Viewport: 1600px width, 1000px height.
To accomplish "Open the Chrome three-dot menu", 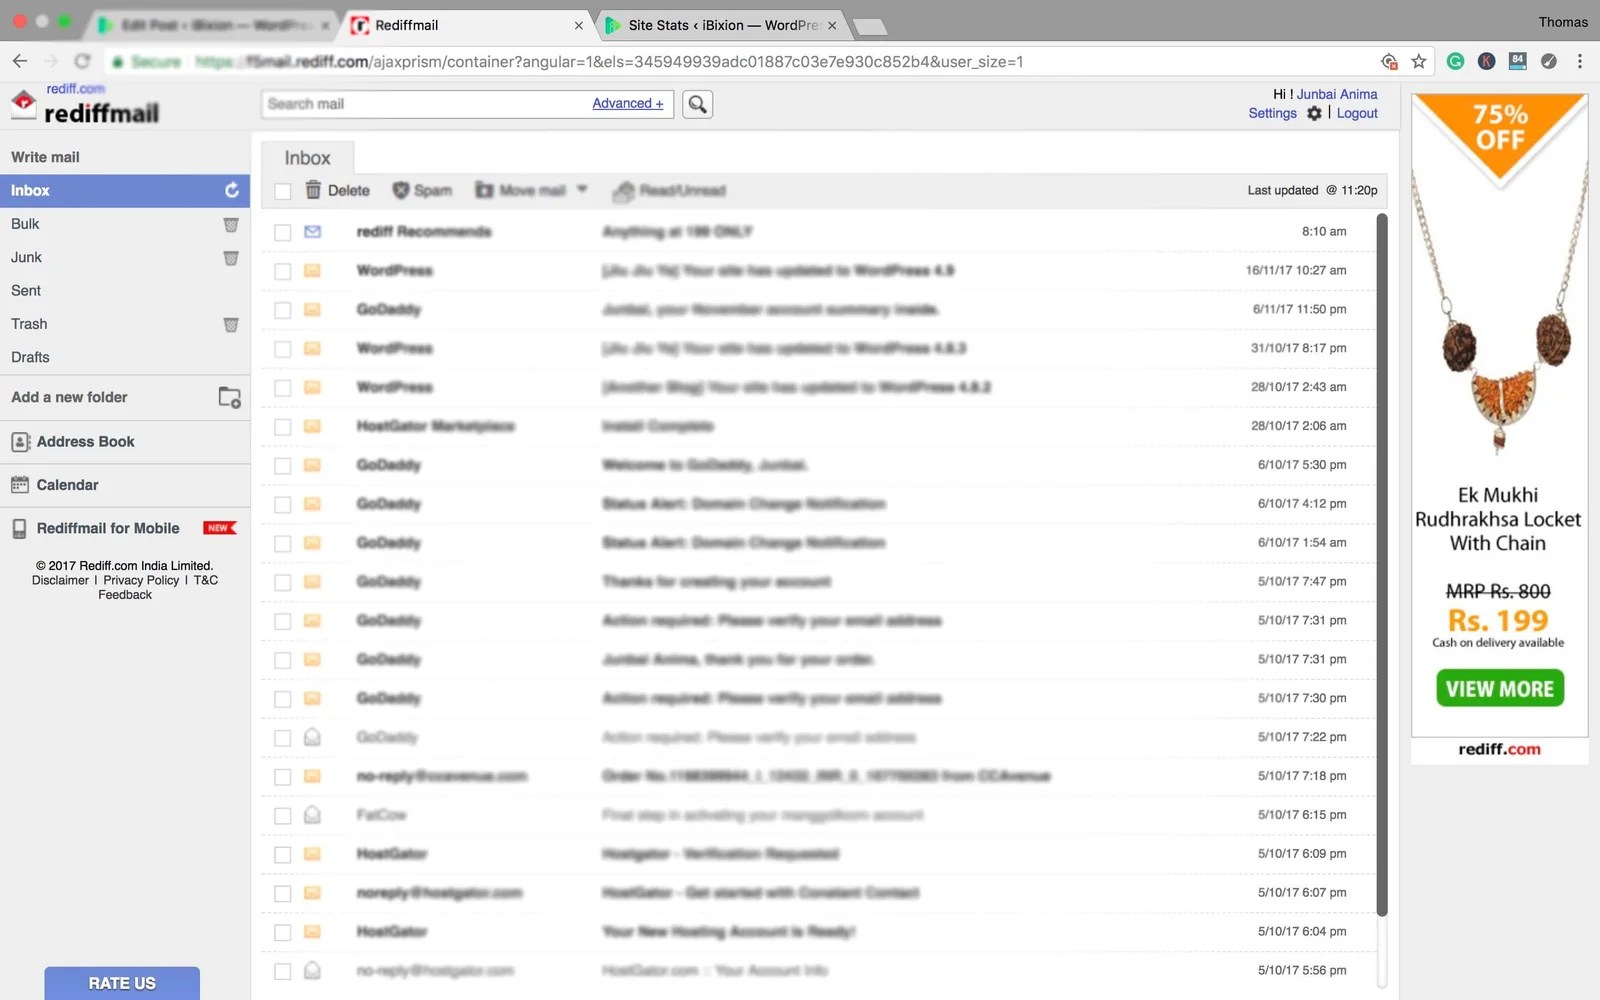I will pyautogui.click(x=1580, y=62).
